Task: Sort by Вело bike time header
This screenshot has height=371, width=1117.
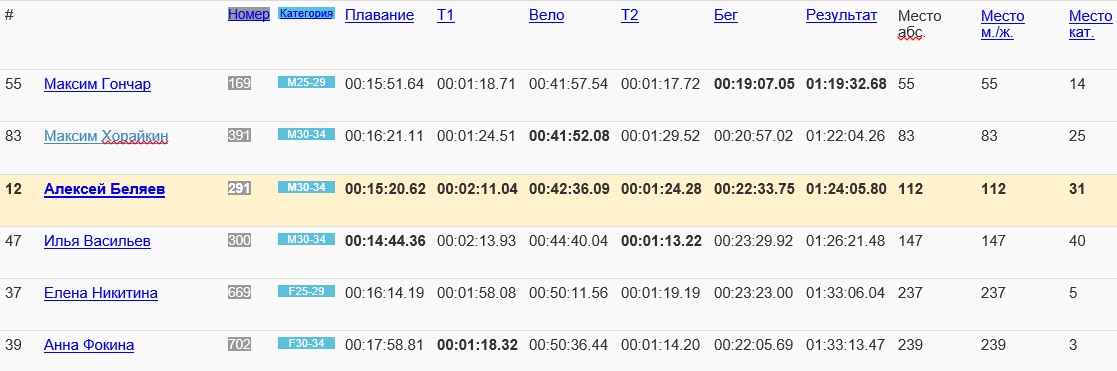Action: pyautogui.click(x=546, y=16)
